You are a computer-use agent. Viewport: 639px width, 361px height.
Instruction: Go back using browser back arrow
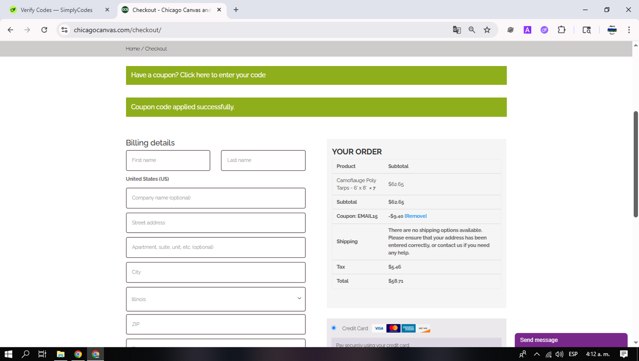(x=11, y=30)
